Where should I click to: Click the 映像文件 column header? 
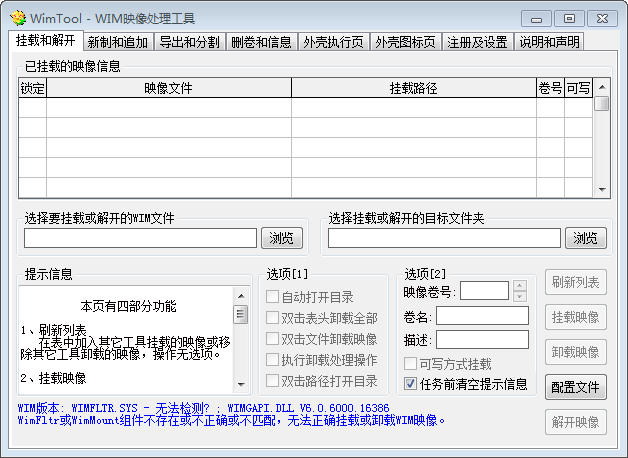[168, 89]
